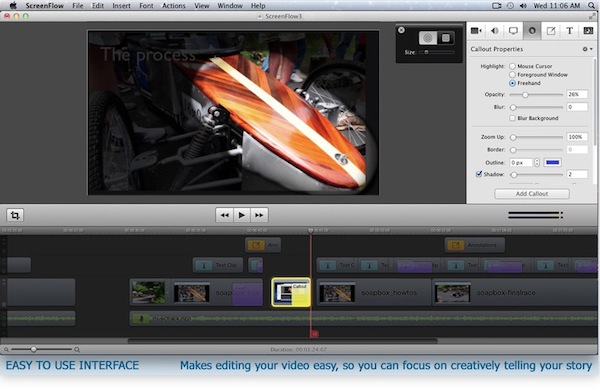Open the Edit menu
Viewport: 600px width, 390px height.
98,6
